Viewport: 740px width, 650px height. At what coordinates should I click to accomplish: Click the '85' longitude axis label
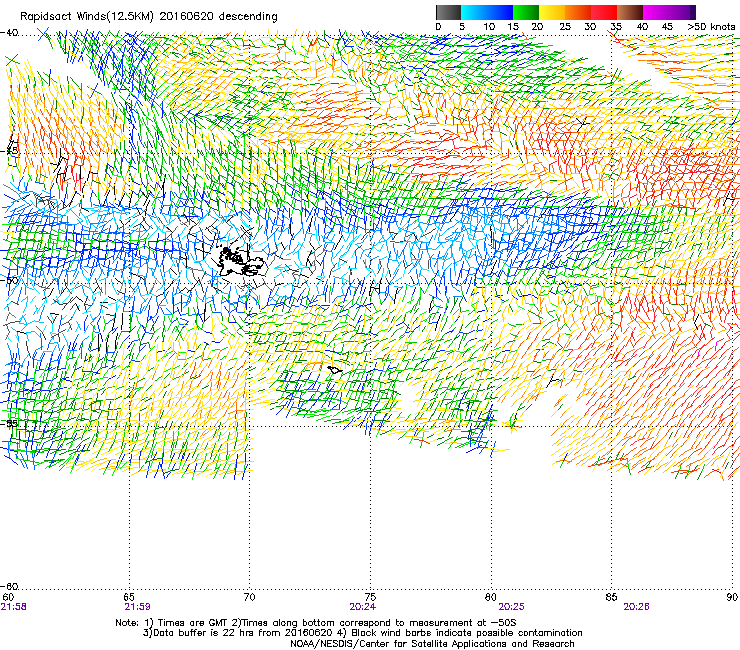tap(611, 597)
